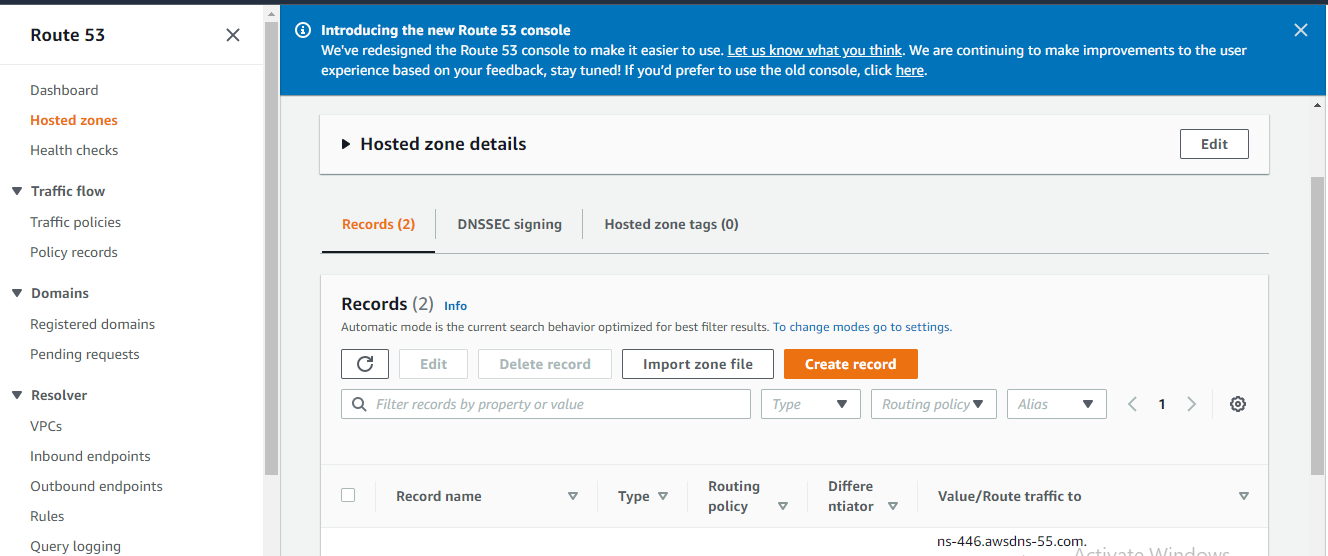Dismiss the blue info banner
Image resolution: width=1328 pixels, height=556 pixels.
point(1301,30)
